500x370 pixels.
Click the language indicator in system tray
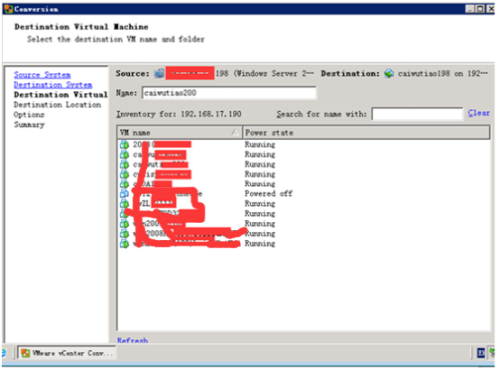tap(481, 353)
